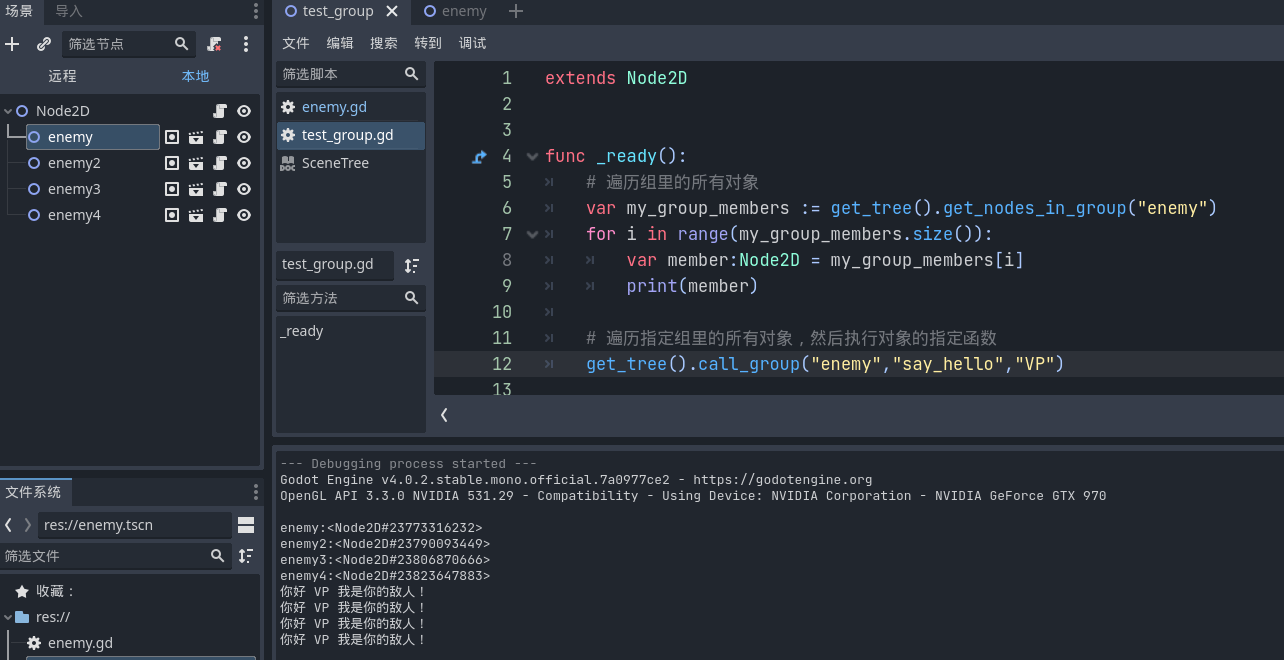Click the star icon next to Favorites
Viewport: 1284px width, 660px height.
pyautogui.click(x=22, y=591)
